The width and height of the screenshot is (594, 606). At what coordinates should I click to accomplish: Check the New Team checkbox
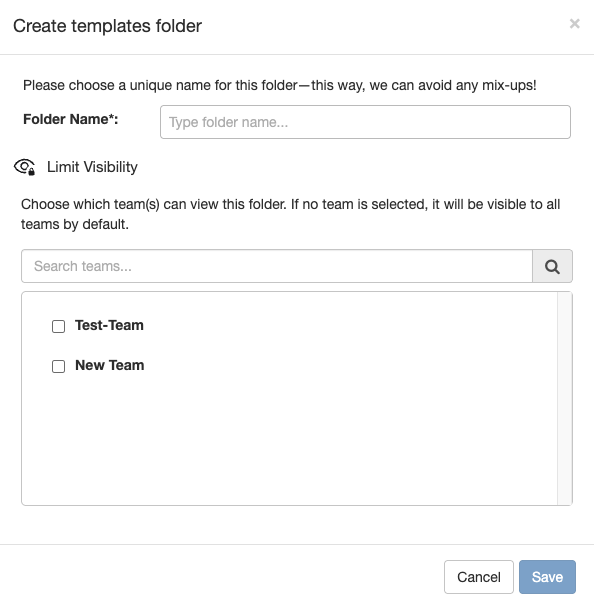pos(58,366)
